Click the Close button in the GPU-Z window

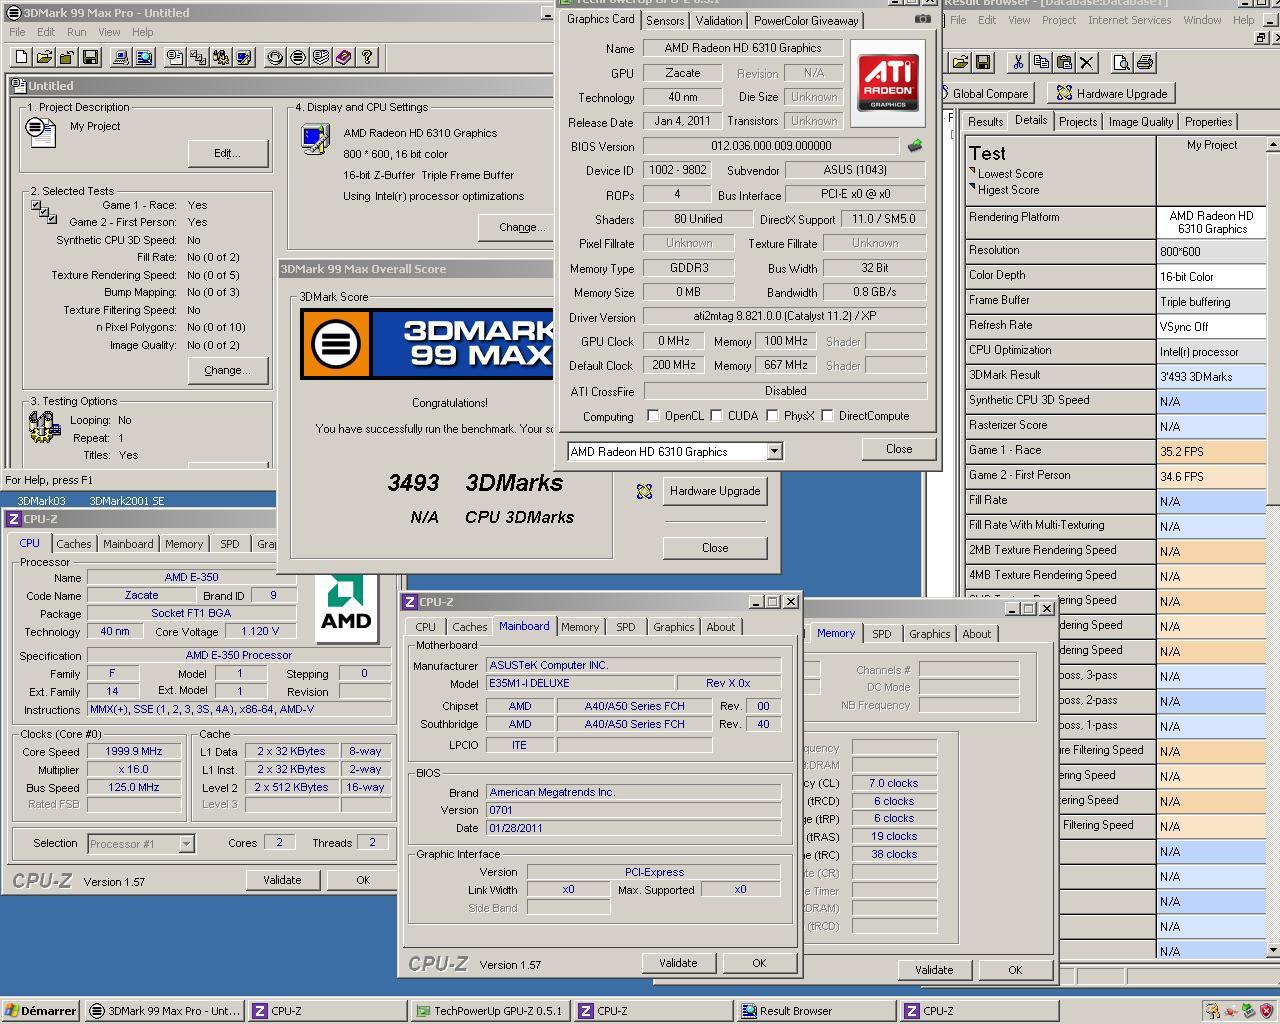pyautogui.click(x=899, y=449)
